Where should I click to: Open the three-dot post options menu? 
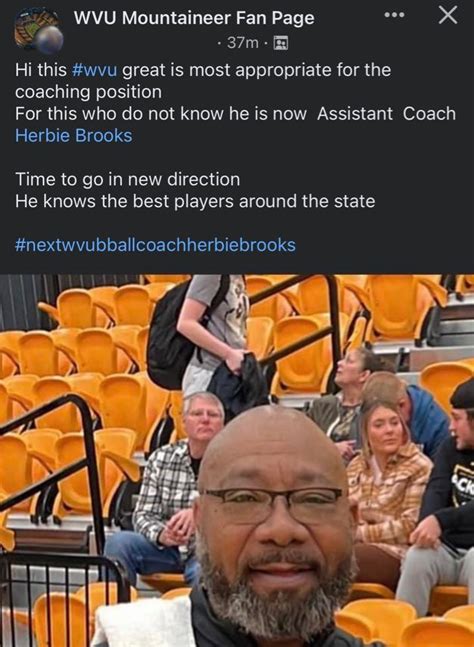coord(394,15)
